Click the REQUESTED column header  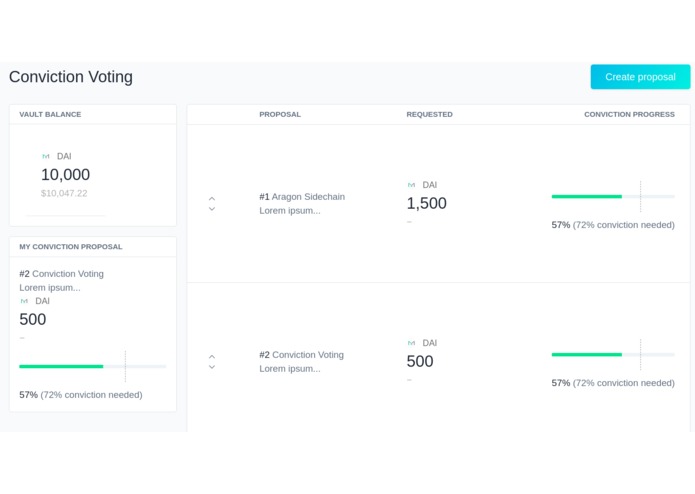(429, 114)
